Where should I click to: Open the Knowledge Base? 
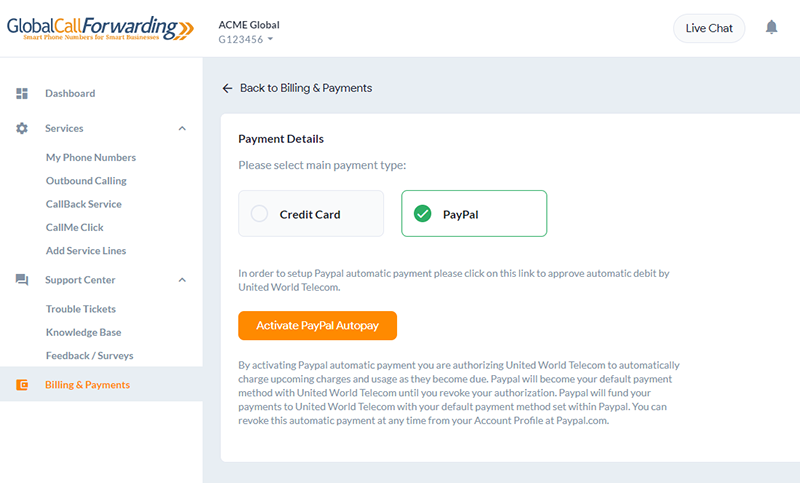point(84,332)
